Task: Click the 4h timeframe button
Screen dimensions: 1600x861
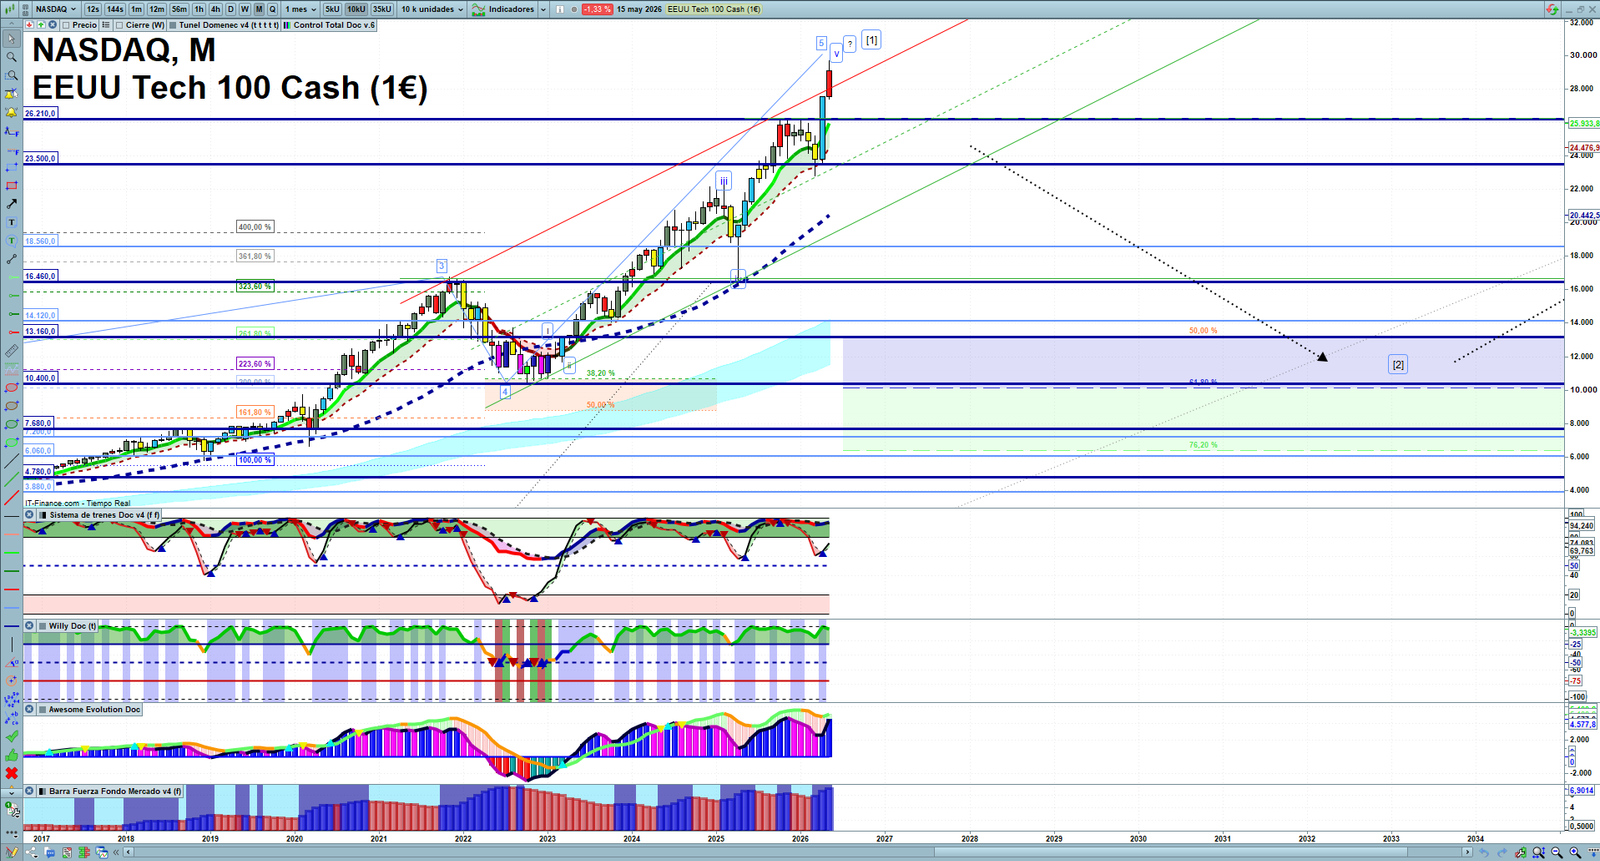Action: point(215,9)
